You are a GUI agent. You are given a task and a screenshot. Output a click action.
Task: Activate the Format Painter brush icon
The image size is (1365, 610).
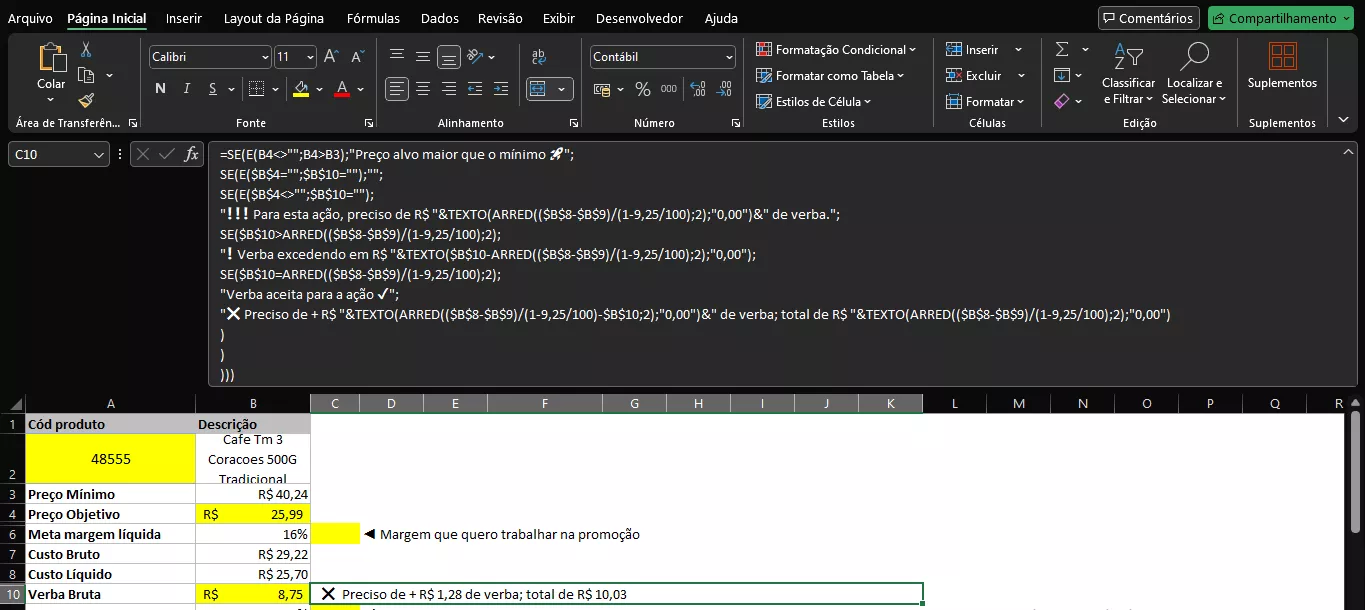pos(86,100)
